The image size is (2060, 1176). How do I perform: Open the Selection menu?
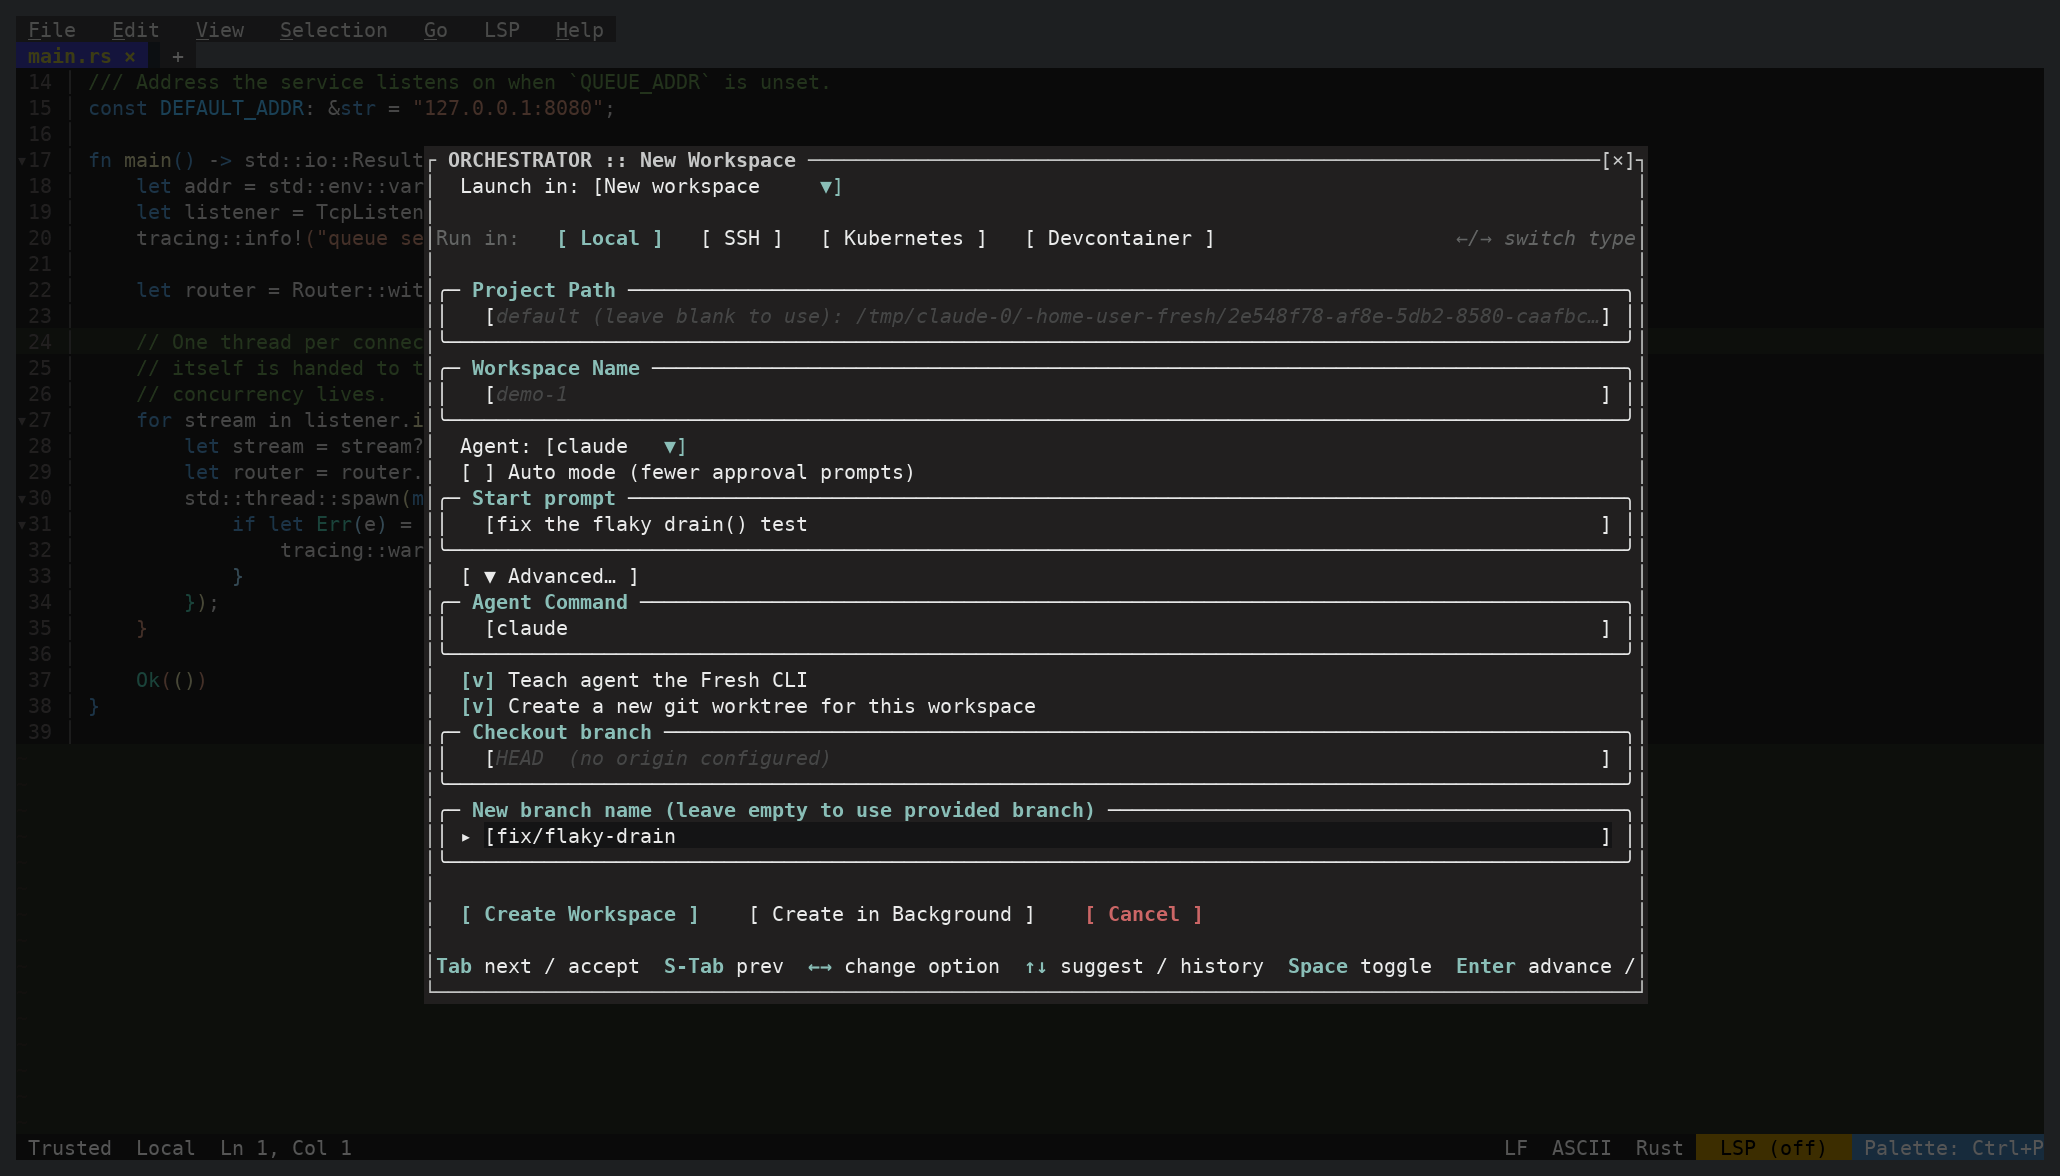334,30
